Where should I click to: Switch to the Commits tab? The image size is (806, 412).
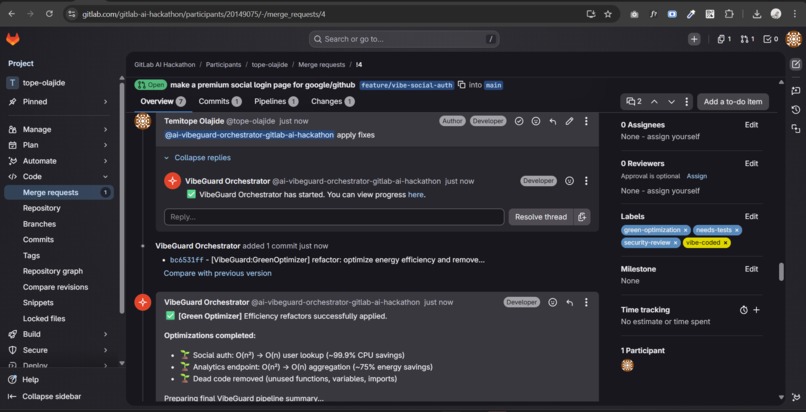click(220, 102)
